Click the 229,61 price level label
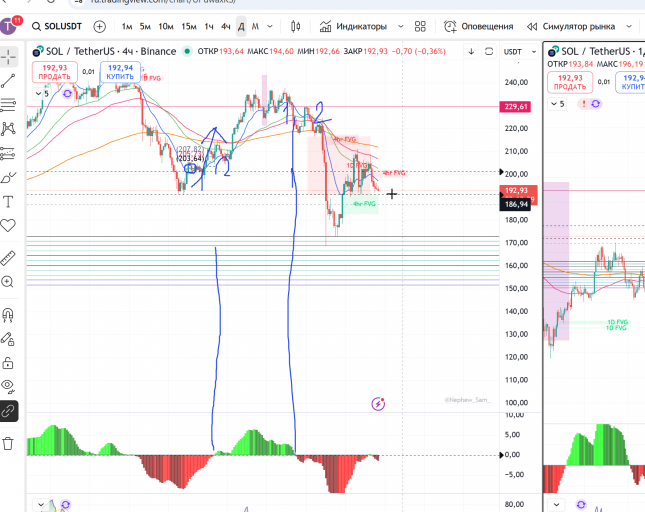 (515, 107)
